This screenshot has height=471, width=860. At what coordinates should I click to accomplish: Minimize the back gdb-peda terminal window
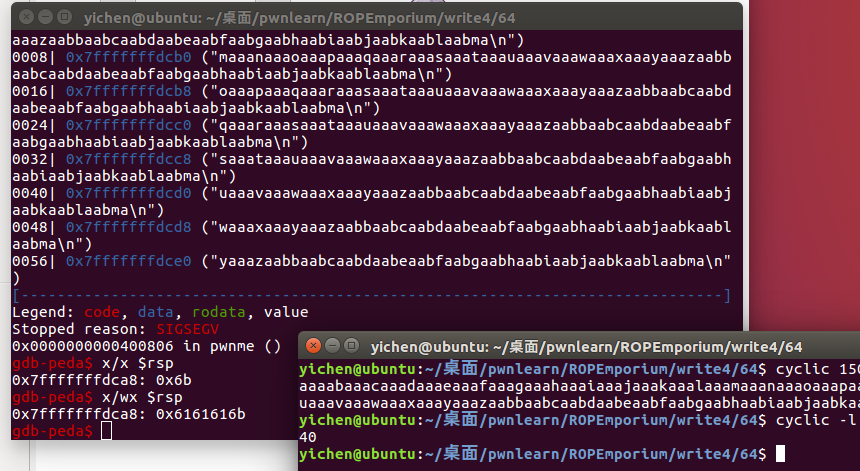[x=46, y=17]
